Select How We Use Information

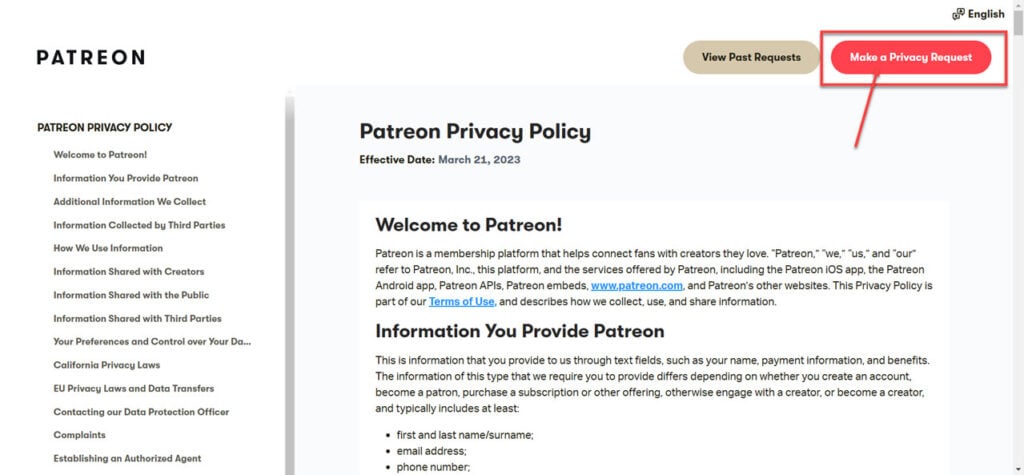(108, 248)
